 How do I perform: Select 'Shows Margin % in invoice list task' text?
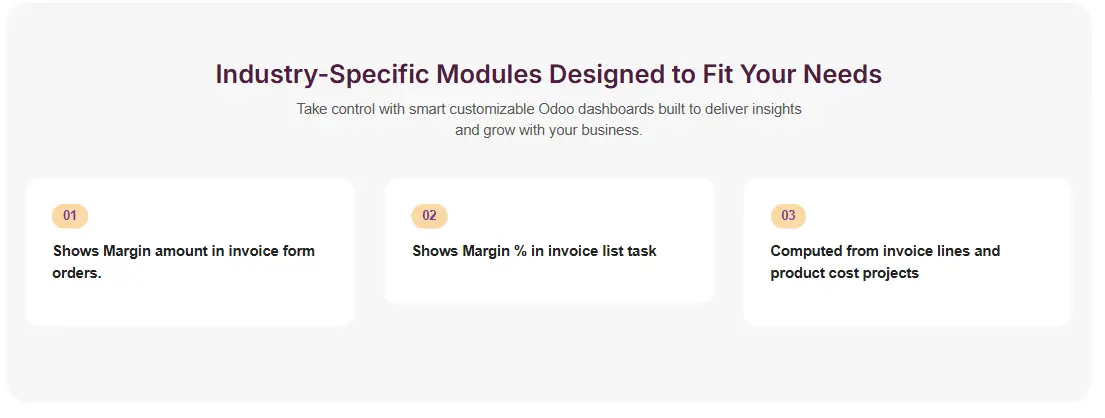534,251
